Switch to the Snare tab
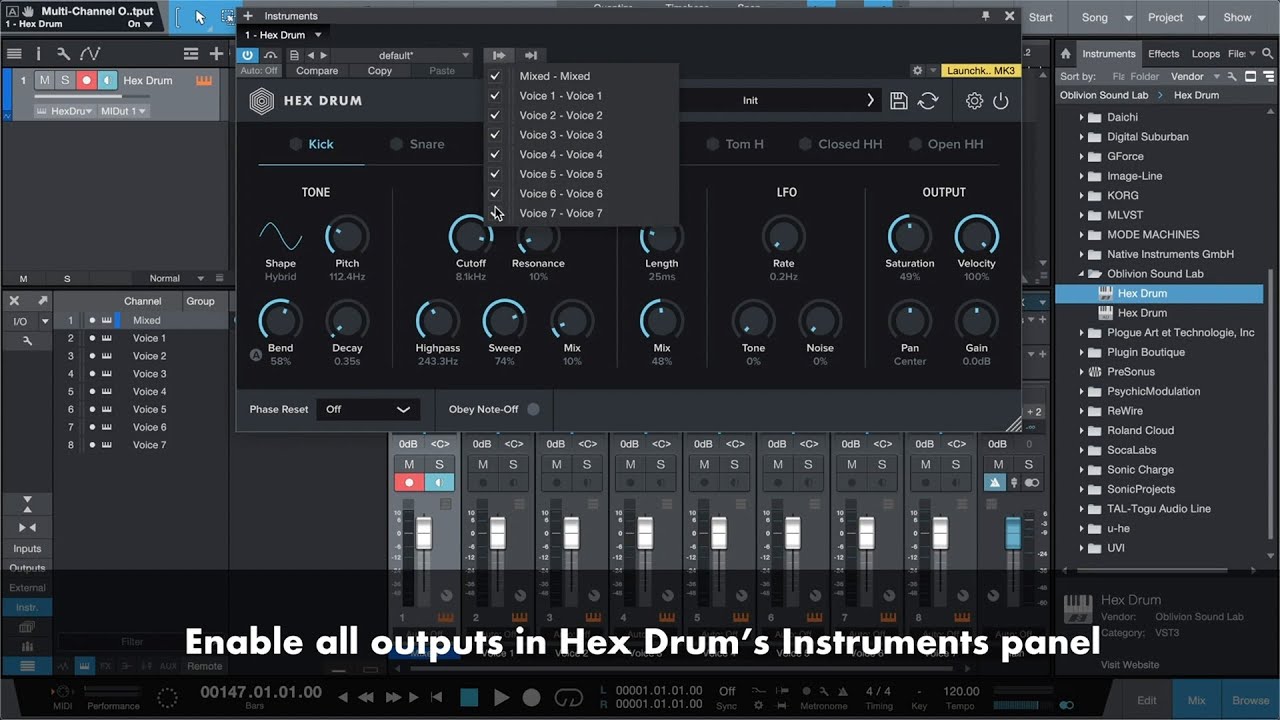Viewport: 1280px width, 720px height. 417,144
